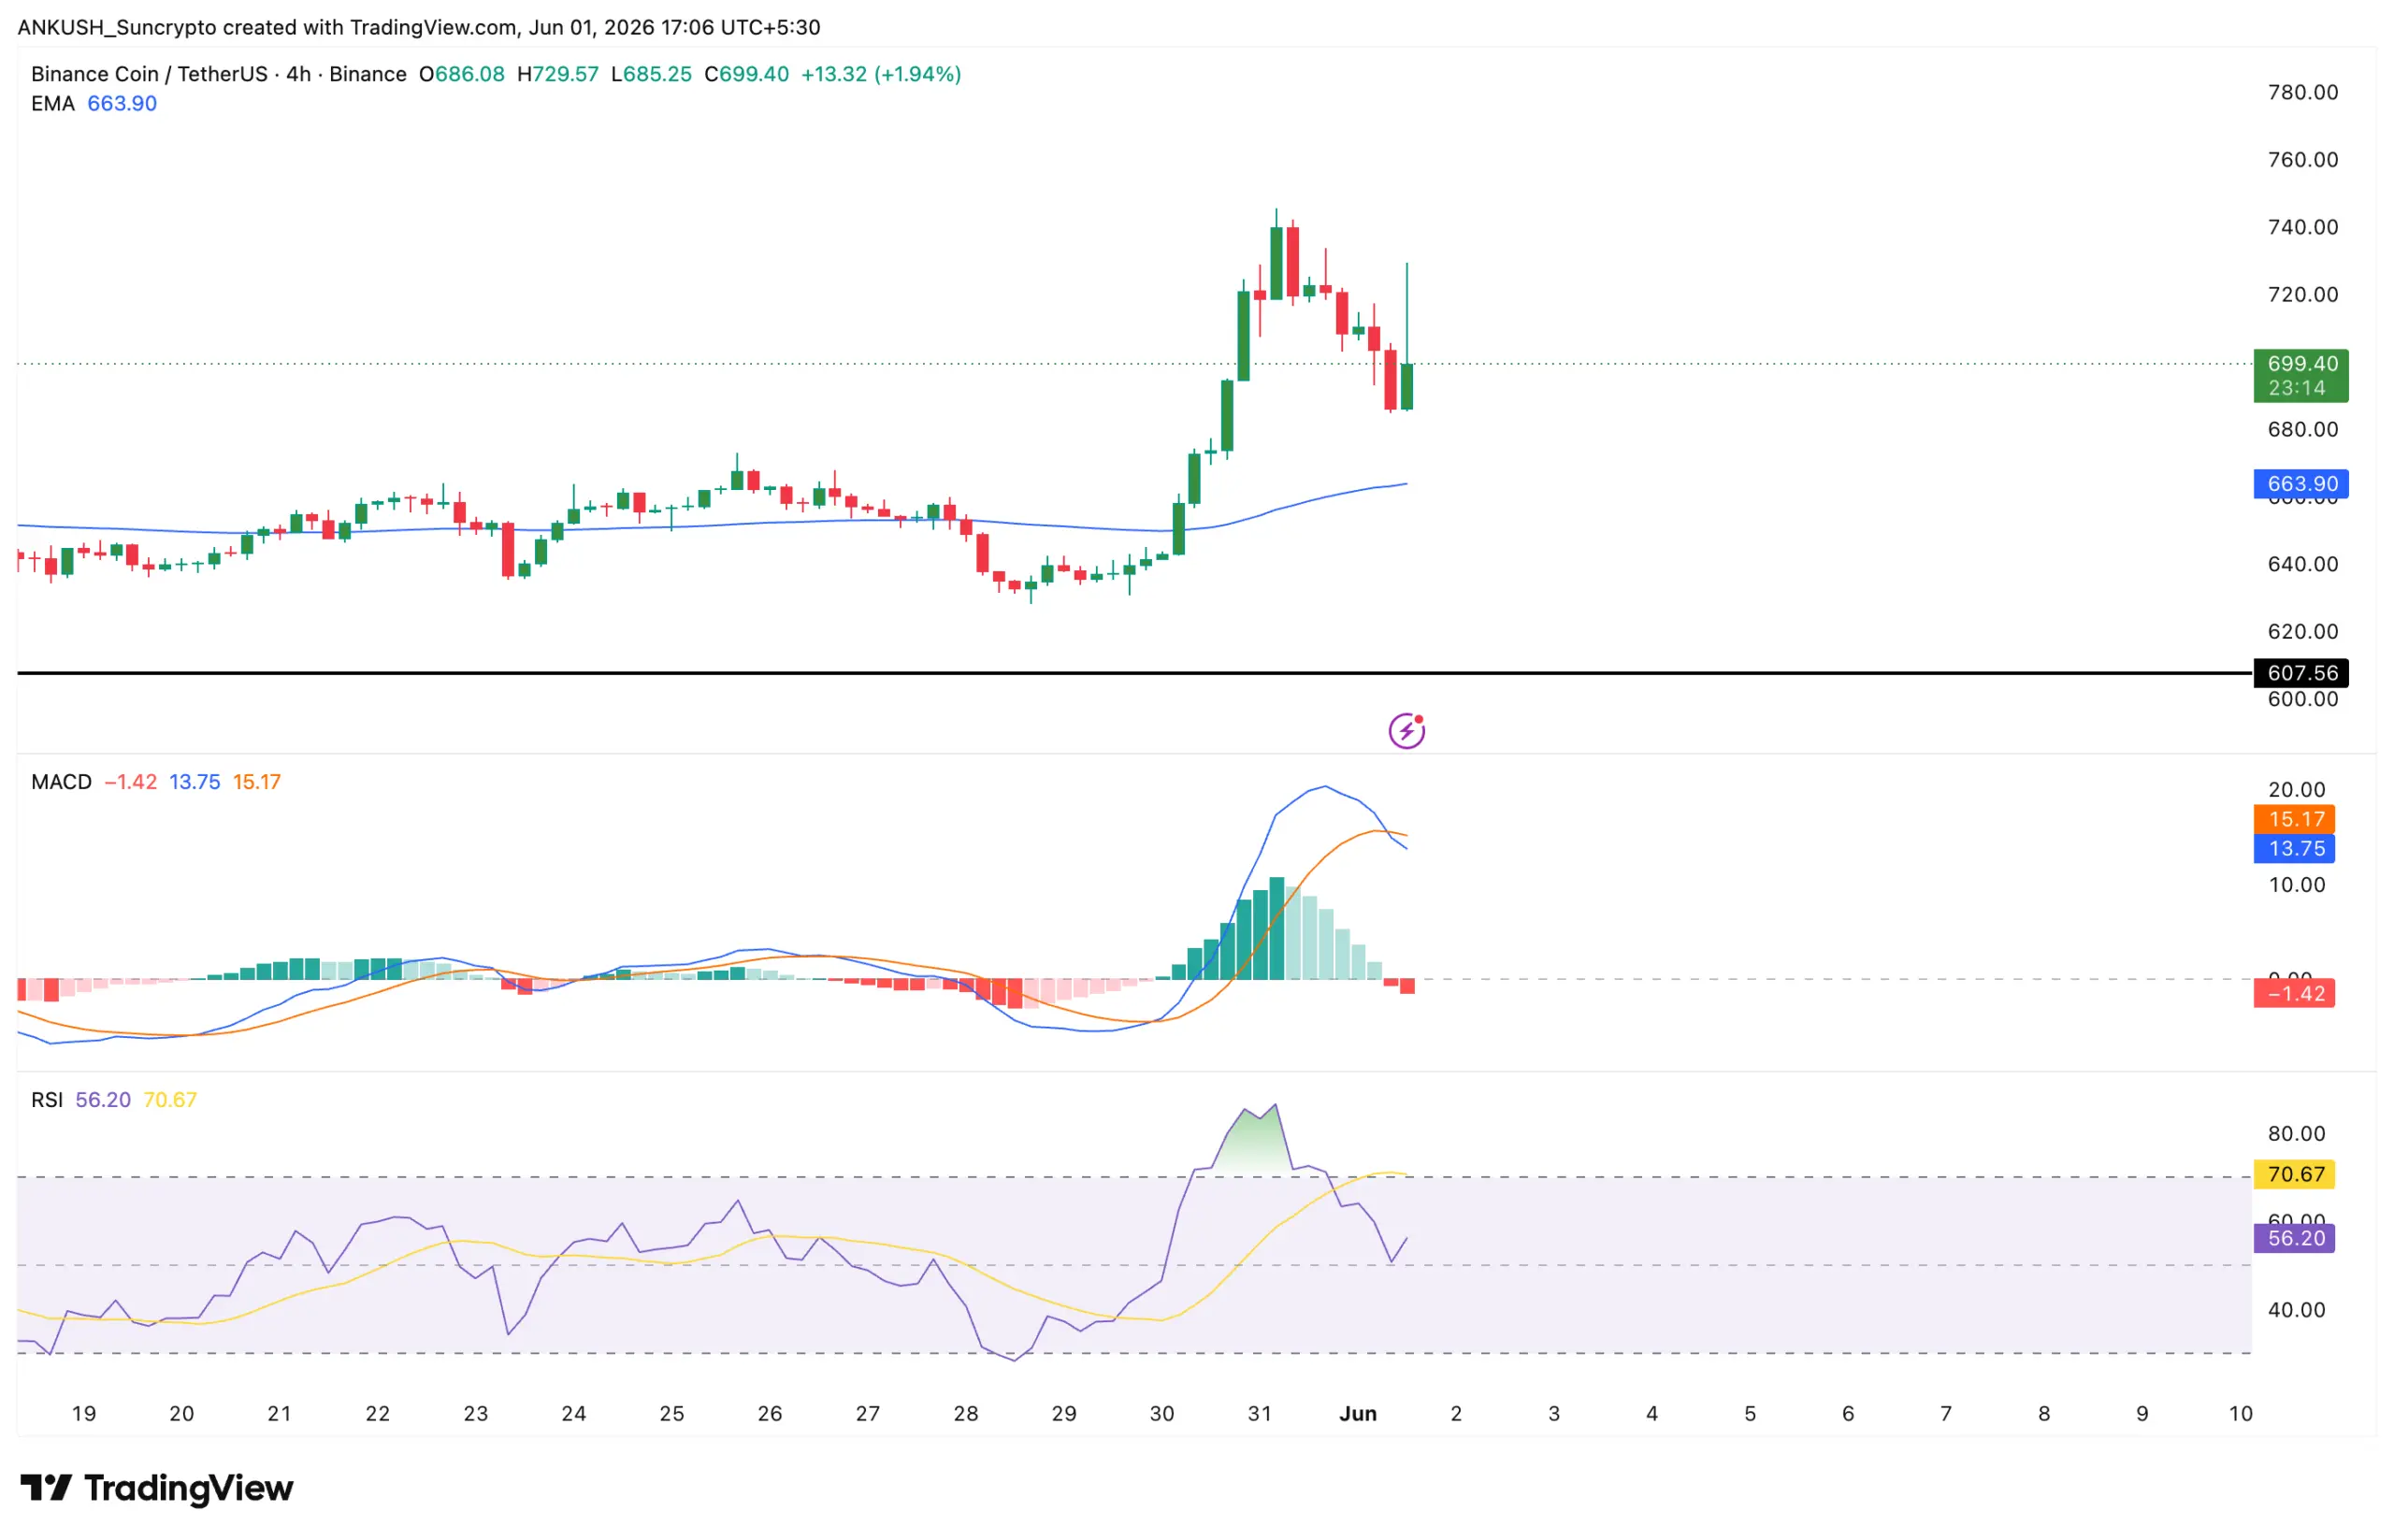Screen dimensions: 2394x1540
Task: Click the high value H729.57 in legend
Action: (x=558, y=74)
